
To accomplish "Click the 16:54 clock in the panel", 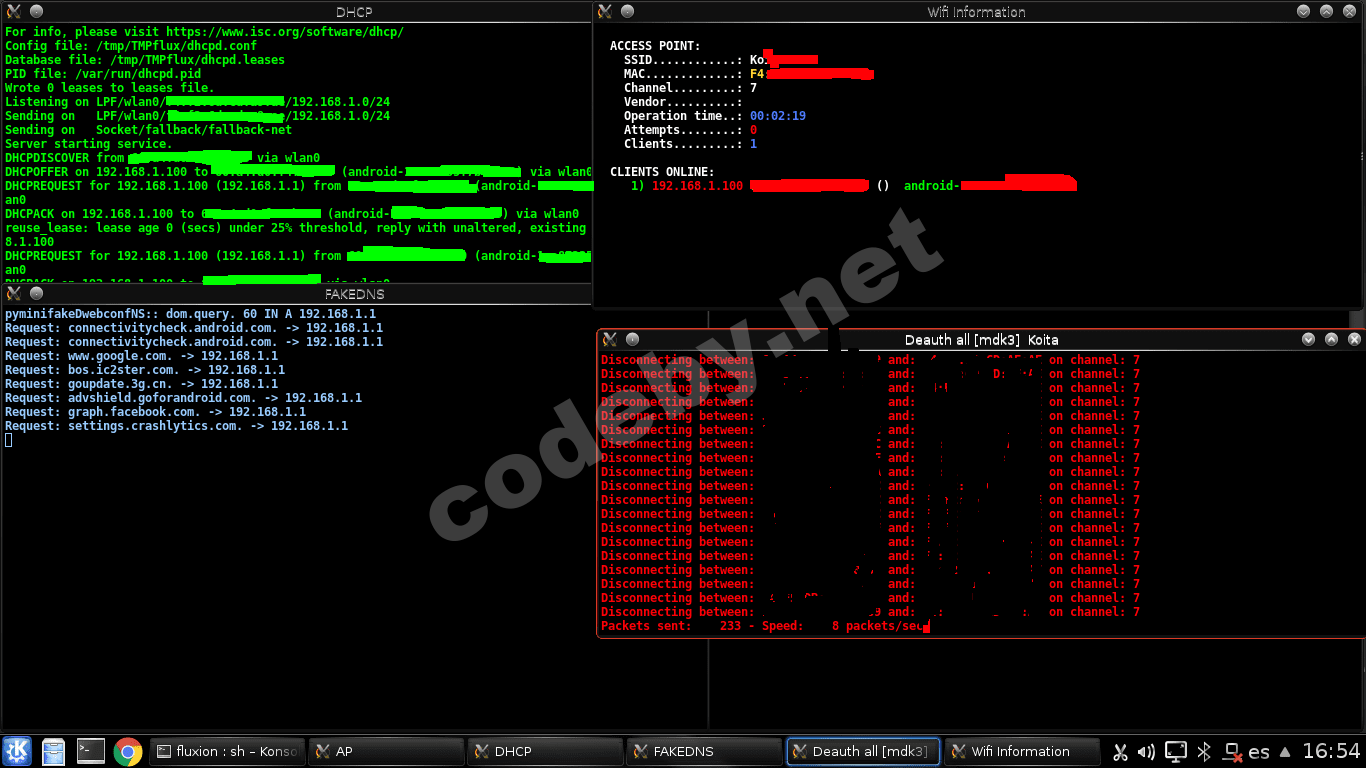I will coord(1331,752).
